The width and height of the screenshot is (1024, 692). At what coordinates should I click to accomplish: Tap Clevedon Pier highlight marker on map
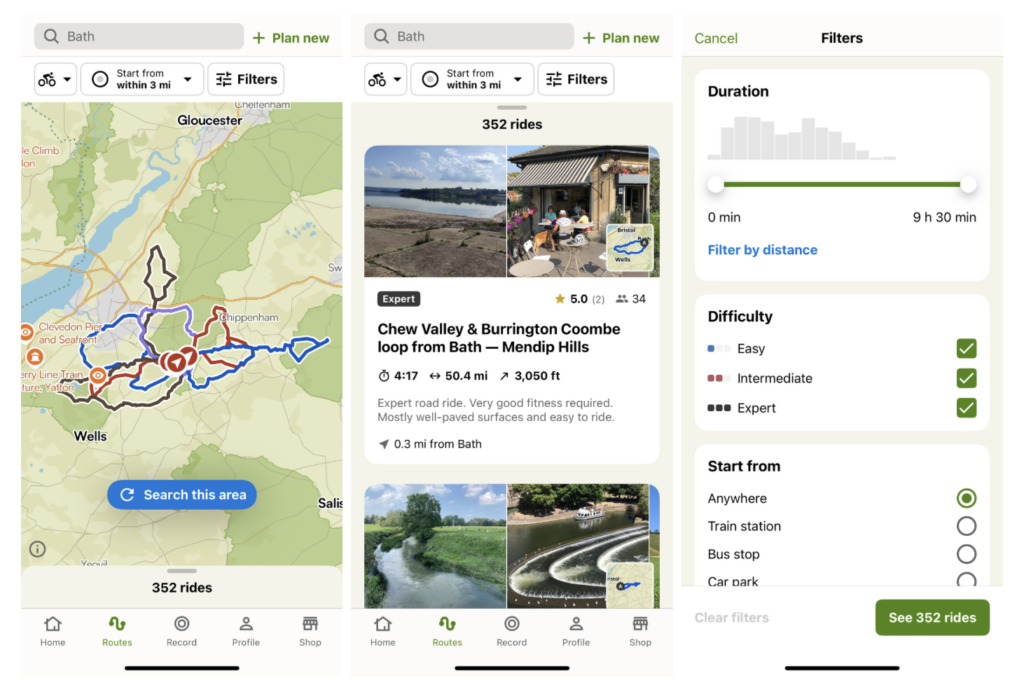27,332
